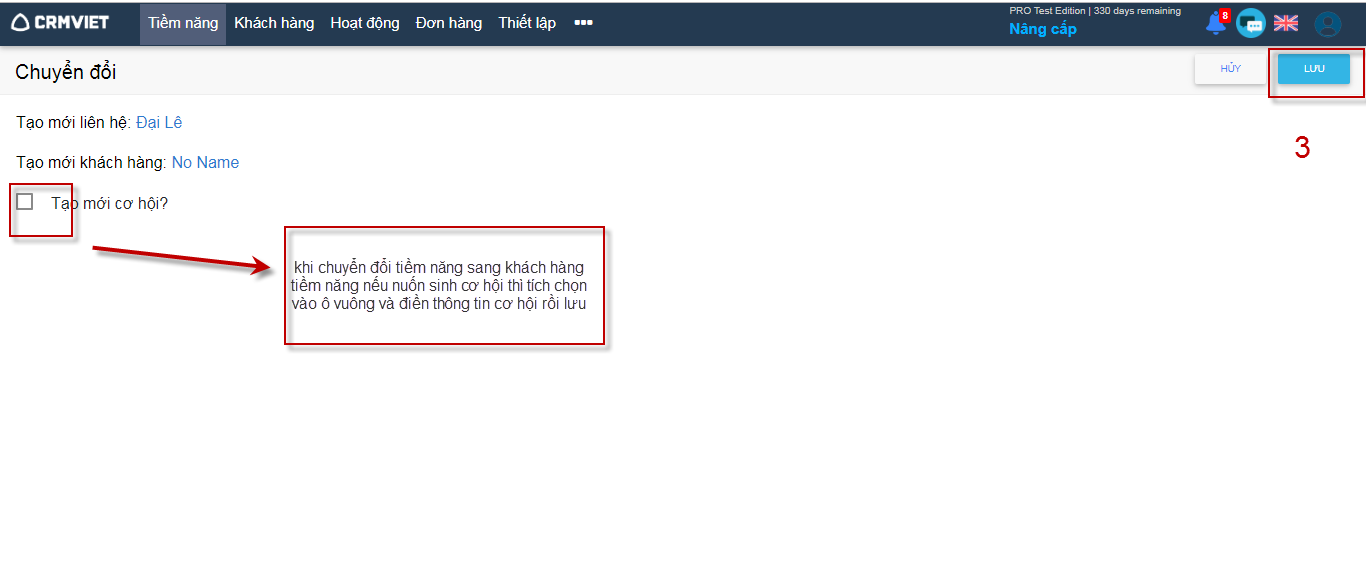Open the chat messages icon
This screenshot has height=577, width=1366.
[x=1250, y=23]
